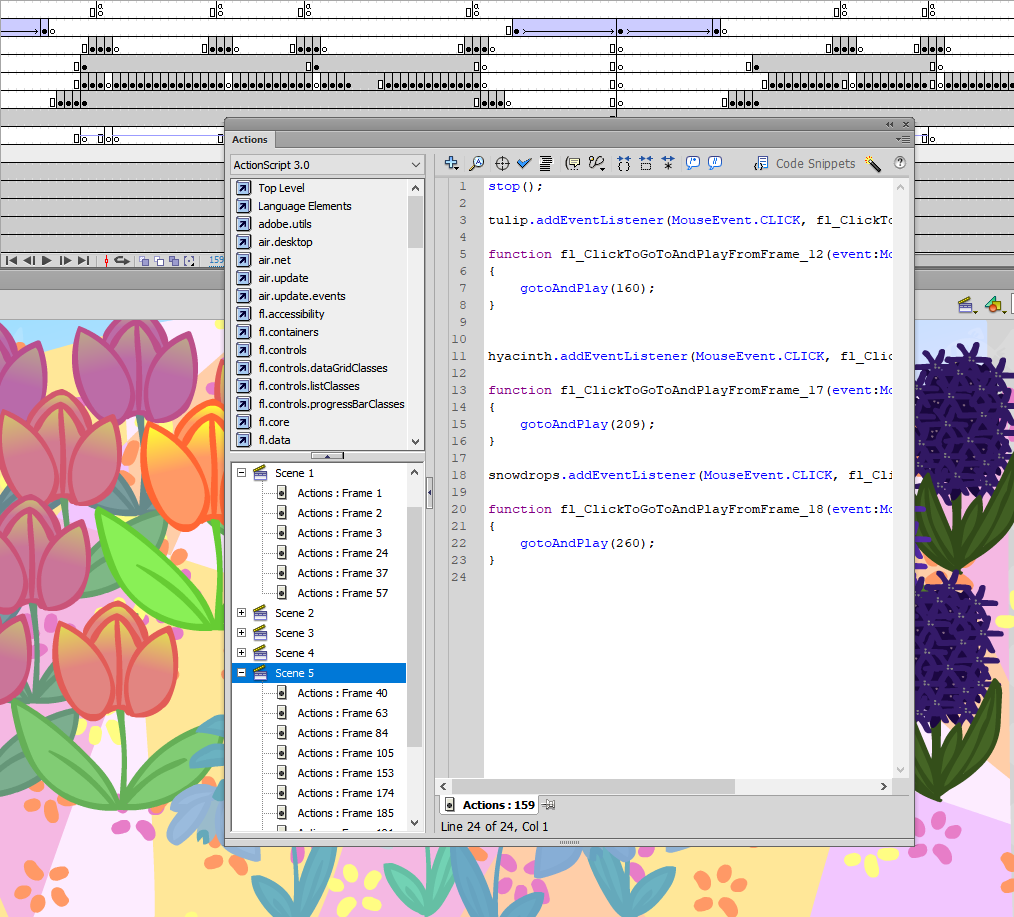Open the Actions panel options menu
The image size is (1014, 917).
[x=903, y=139]
